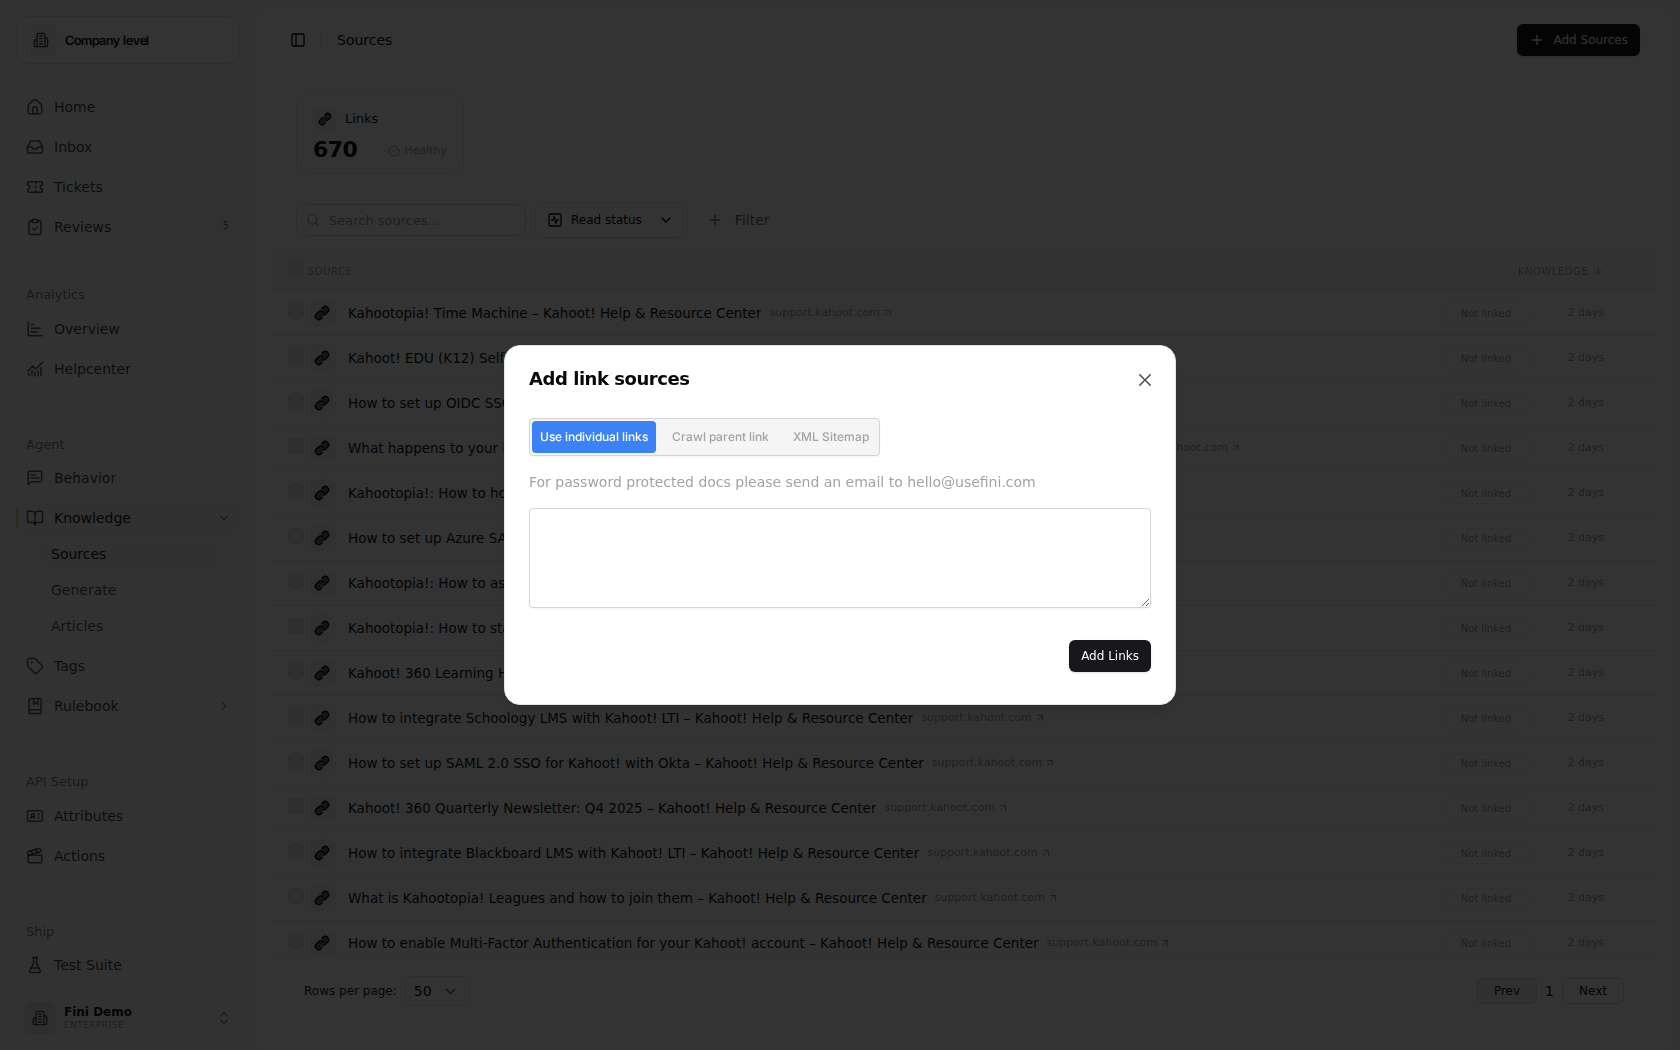Open Articles under Knowledge
1680x1050 pixels.
point(77,626)
